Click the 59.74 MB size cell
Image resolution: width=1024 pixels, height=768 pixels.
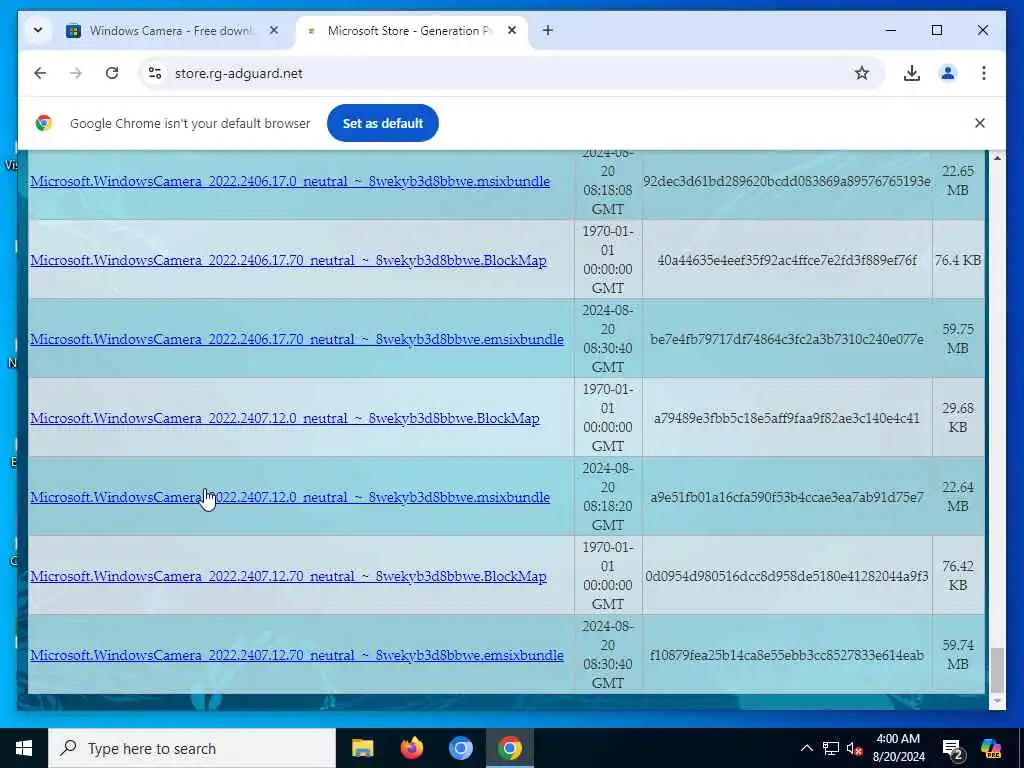pos(958,655)
